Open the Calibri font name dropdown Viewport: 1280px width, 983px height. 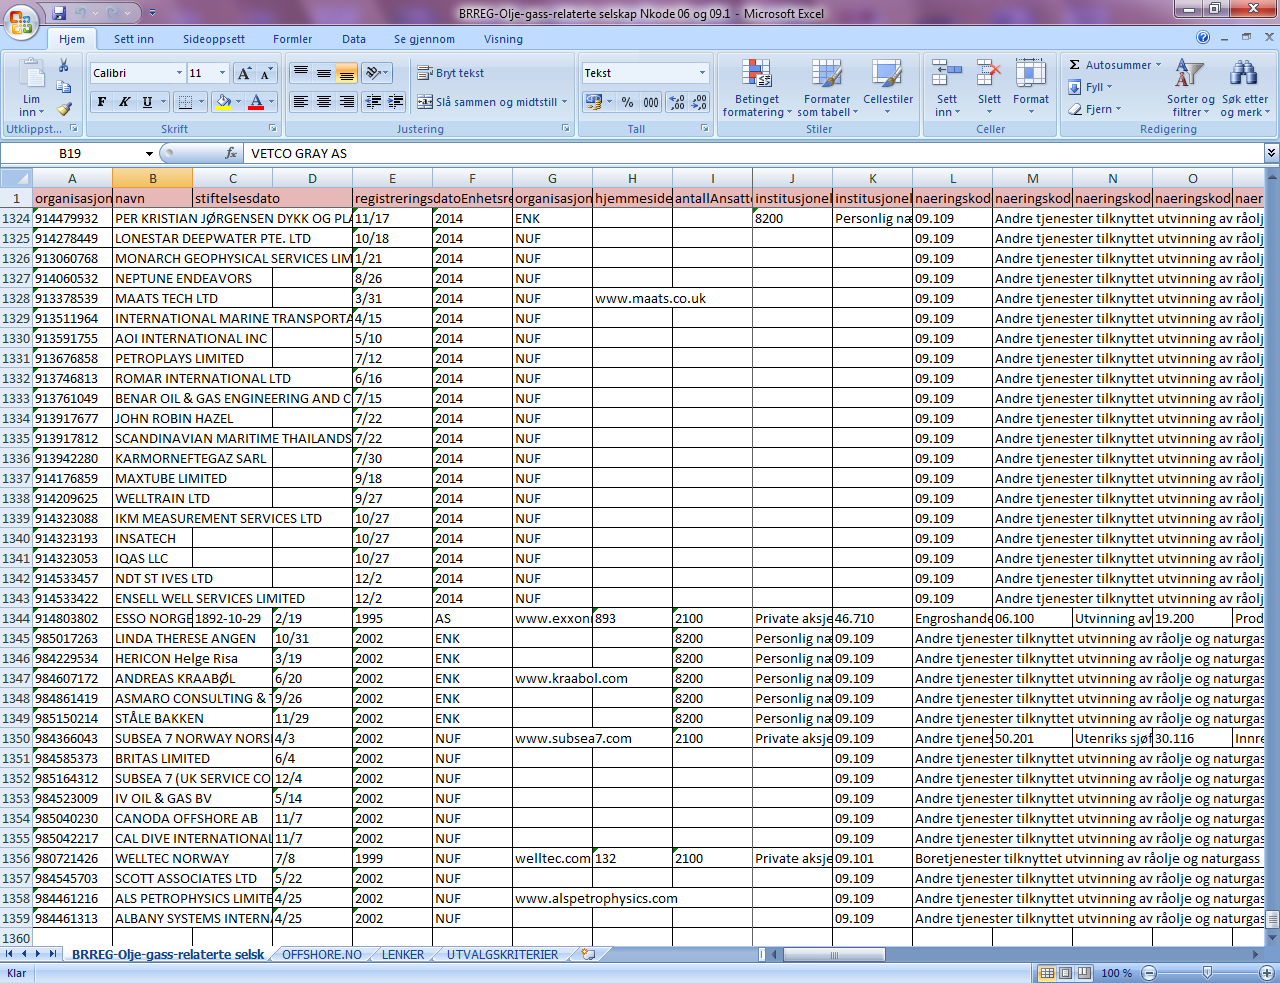[179, 73]
